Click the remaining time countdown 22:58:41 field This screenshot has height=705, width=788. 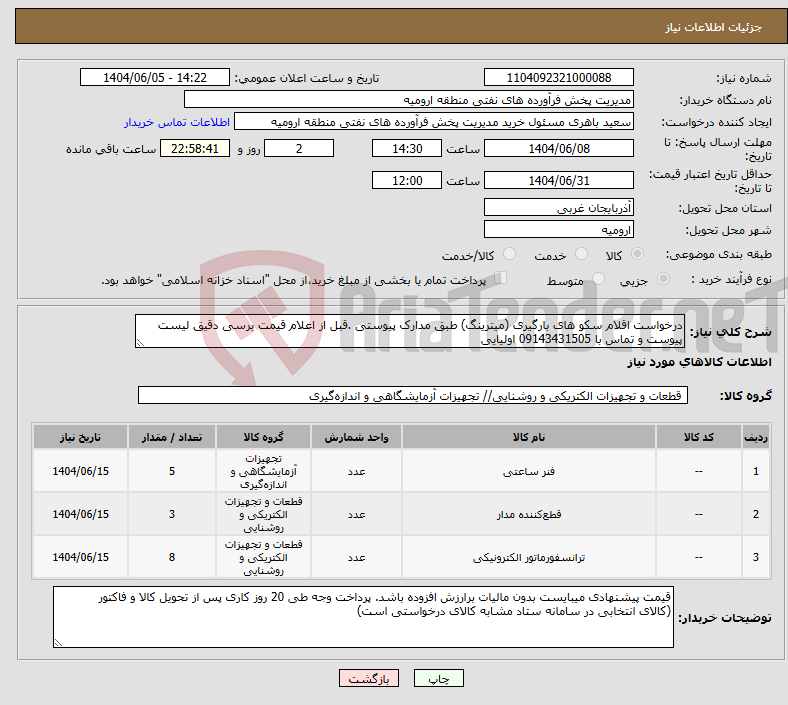(195, 148)
